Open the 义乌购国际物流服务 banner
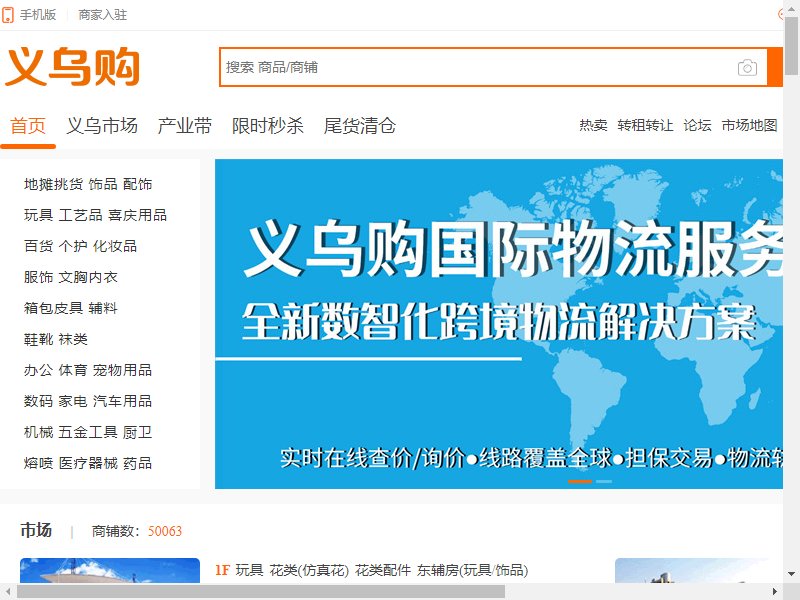The image size is (800, 600). 499,324
